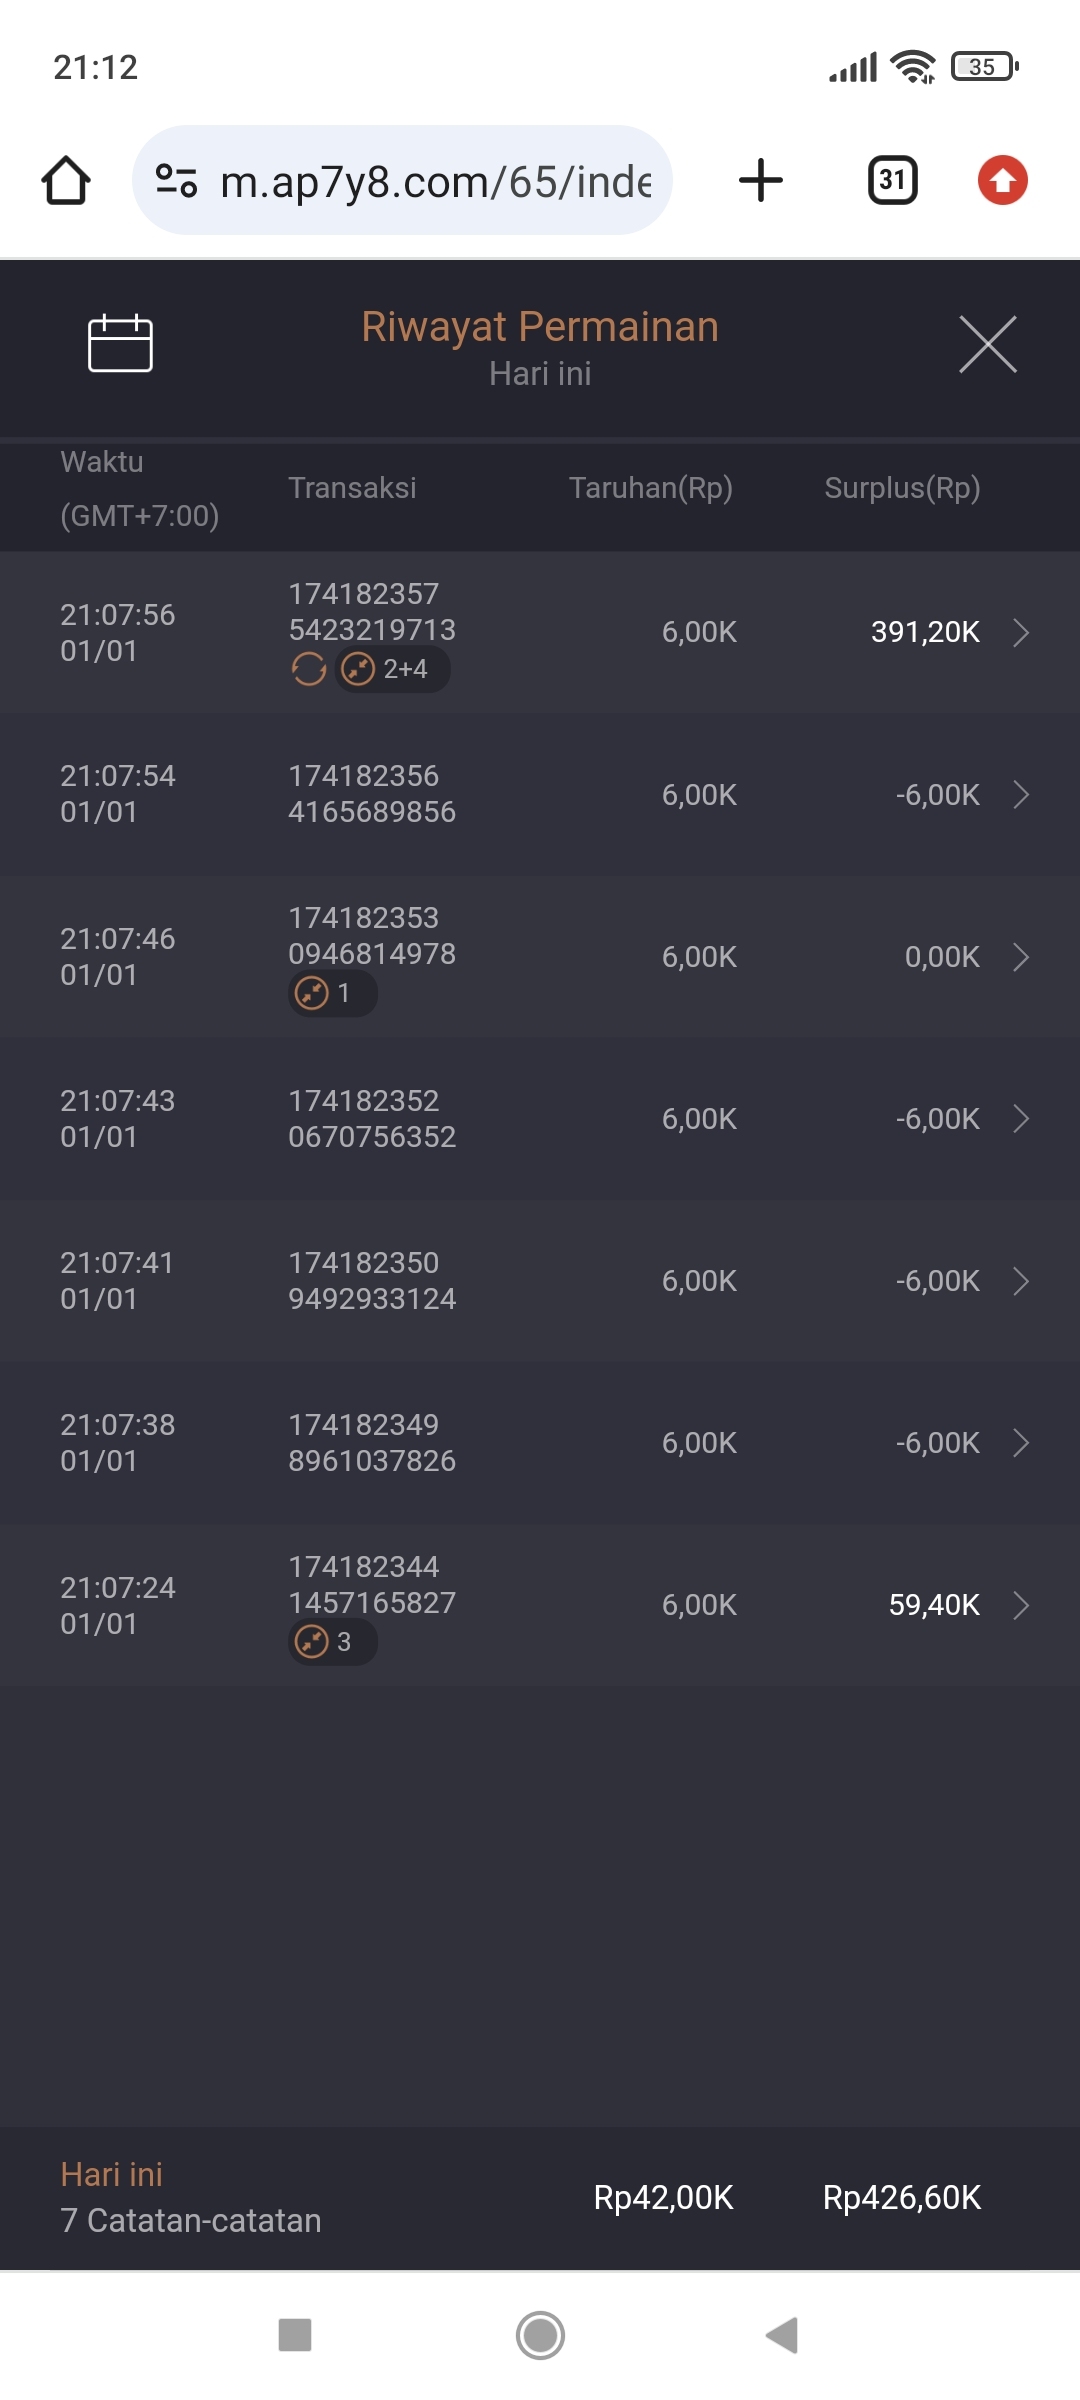Tap the 2+4 scatter badge
This screenshot has height=2400, width=1080.
(392, 669)
